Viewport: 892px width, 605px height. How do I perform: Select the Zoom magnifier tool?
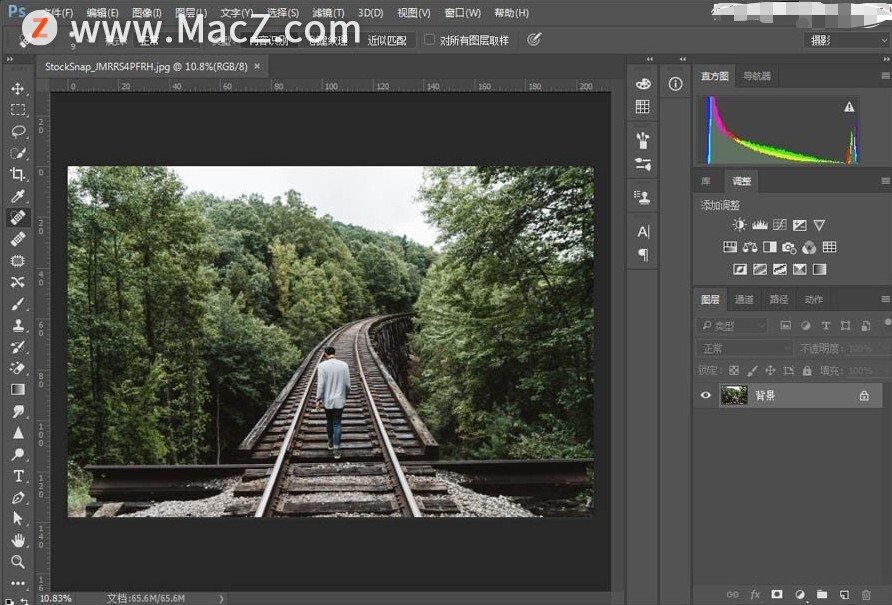[x=18, y=562]
